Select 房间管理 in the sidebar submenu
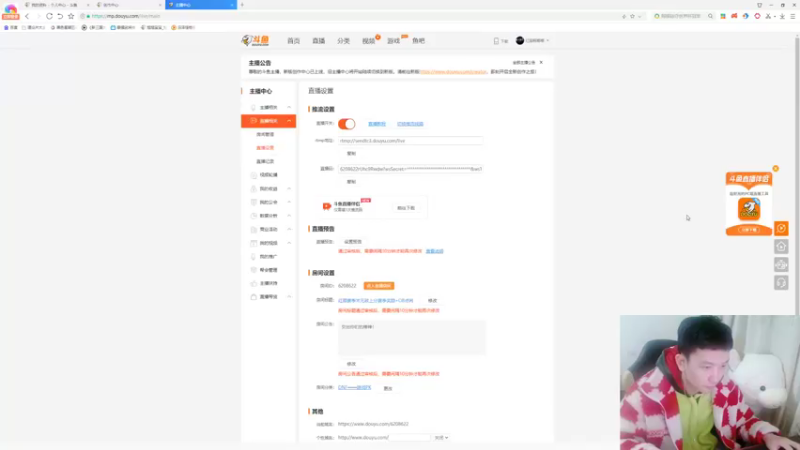The image size is (800, 450). [265, 134]
